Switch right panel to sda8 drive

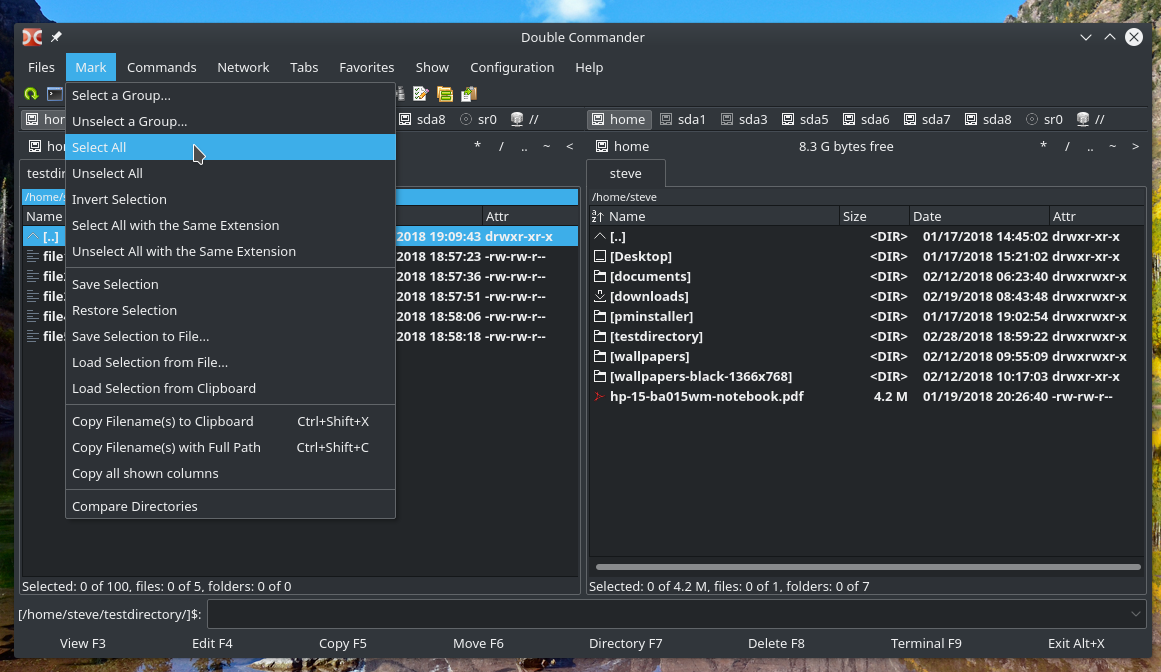(988, 119)
